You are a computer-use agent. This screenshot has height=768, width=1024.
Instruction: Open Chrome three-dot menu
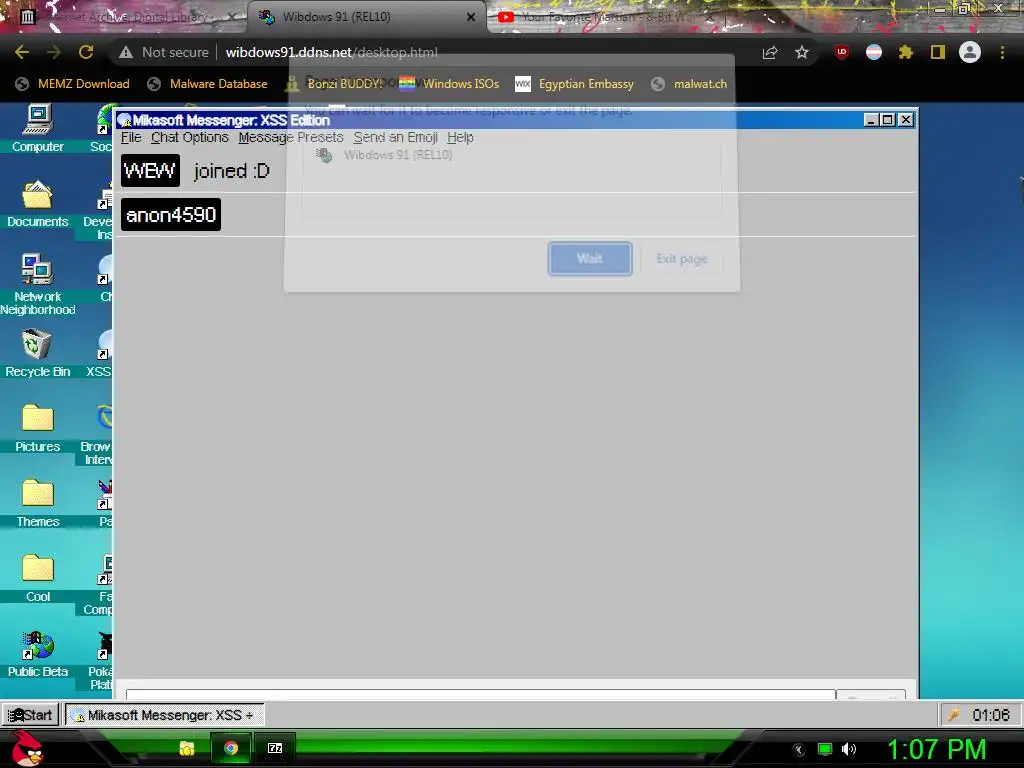click(1002, 52)
